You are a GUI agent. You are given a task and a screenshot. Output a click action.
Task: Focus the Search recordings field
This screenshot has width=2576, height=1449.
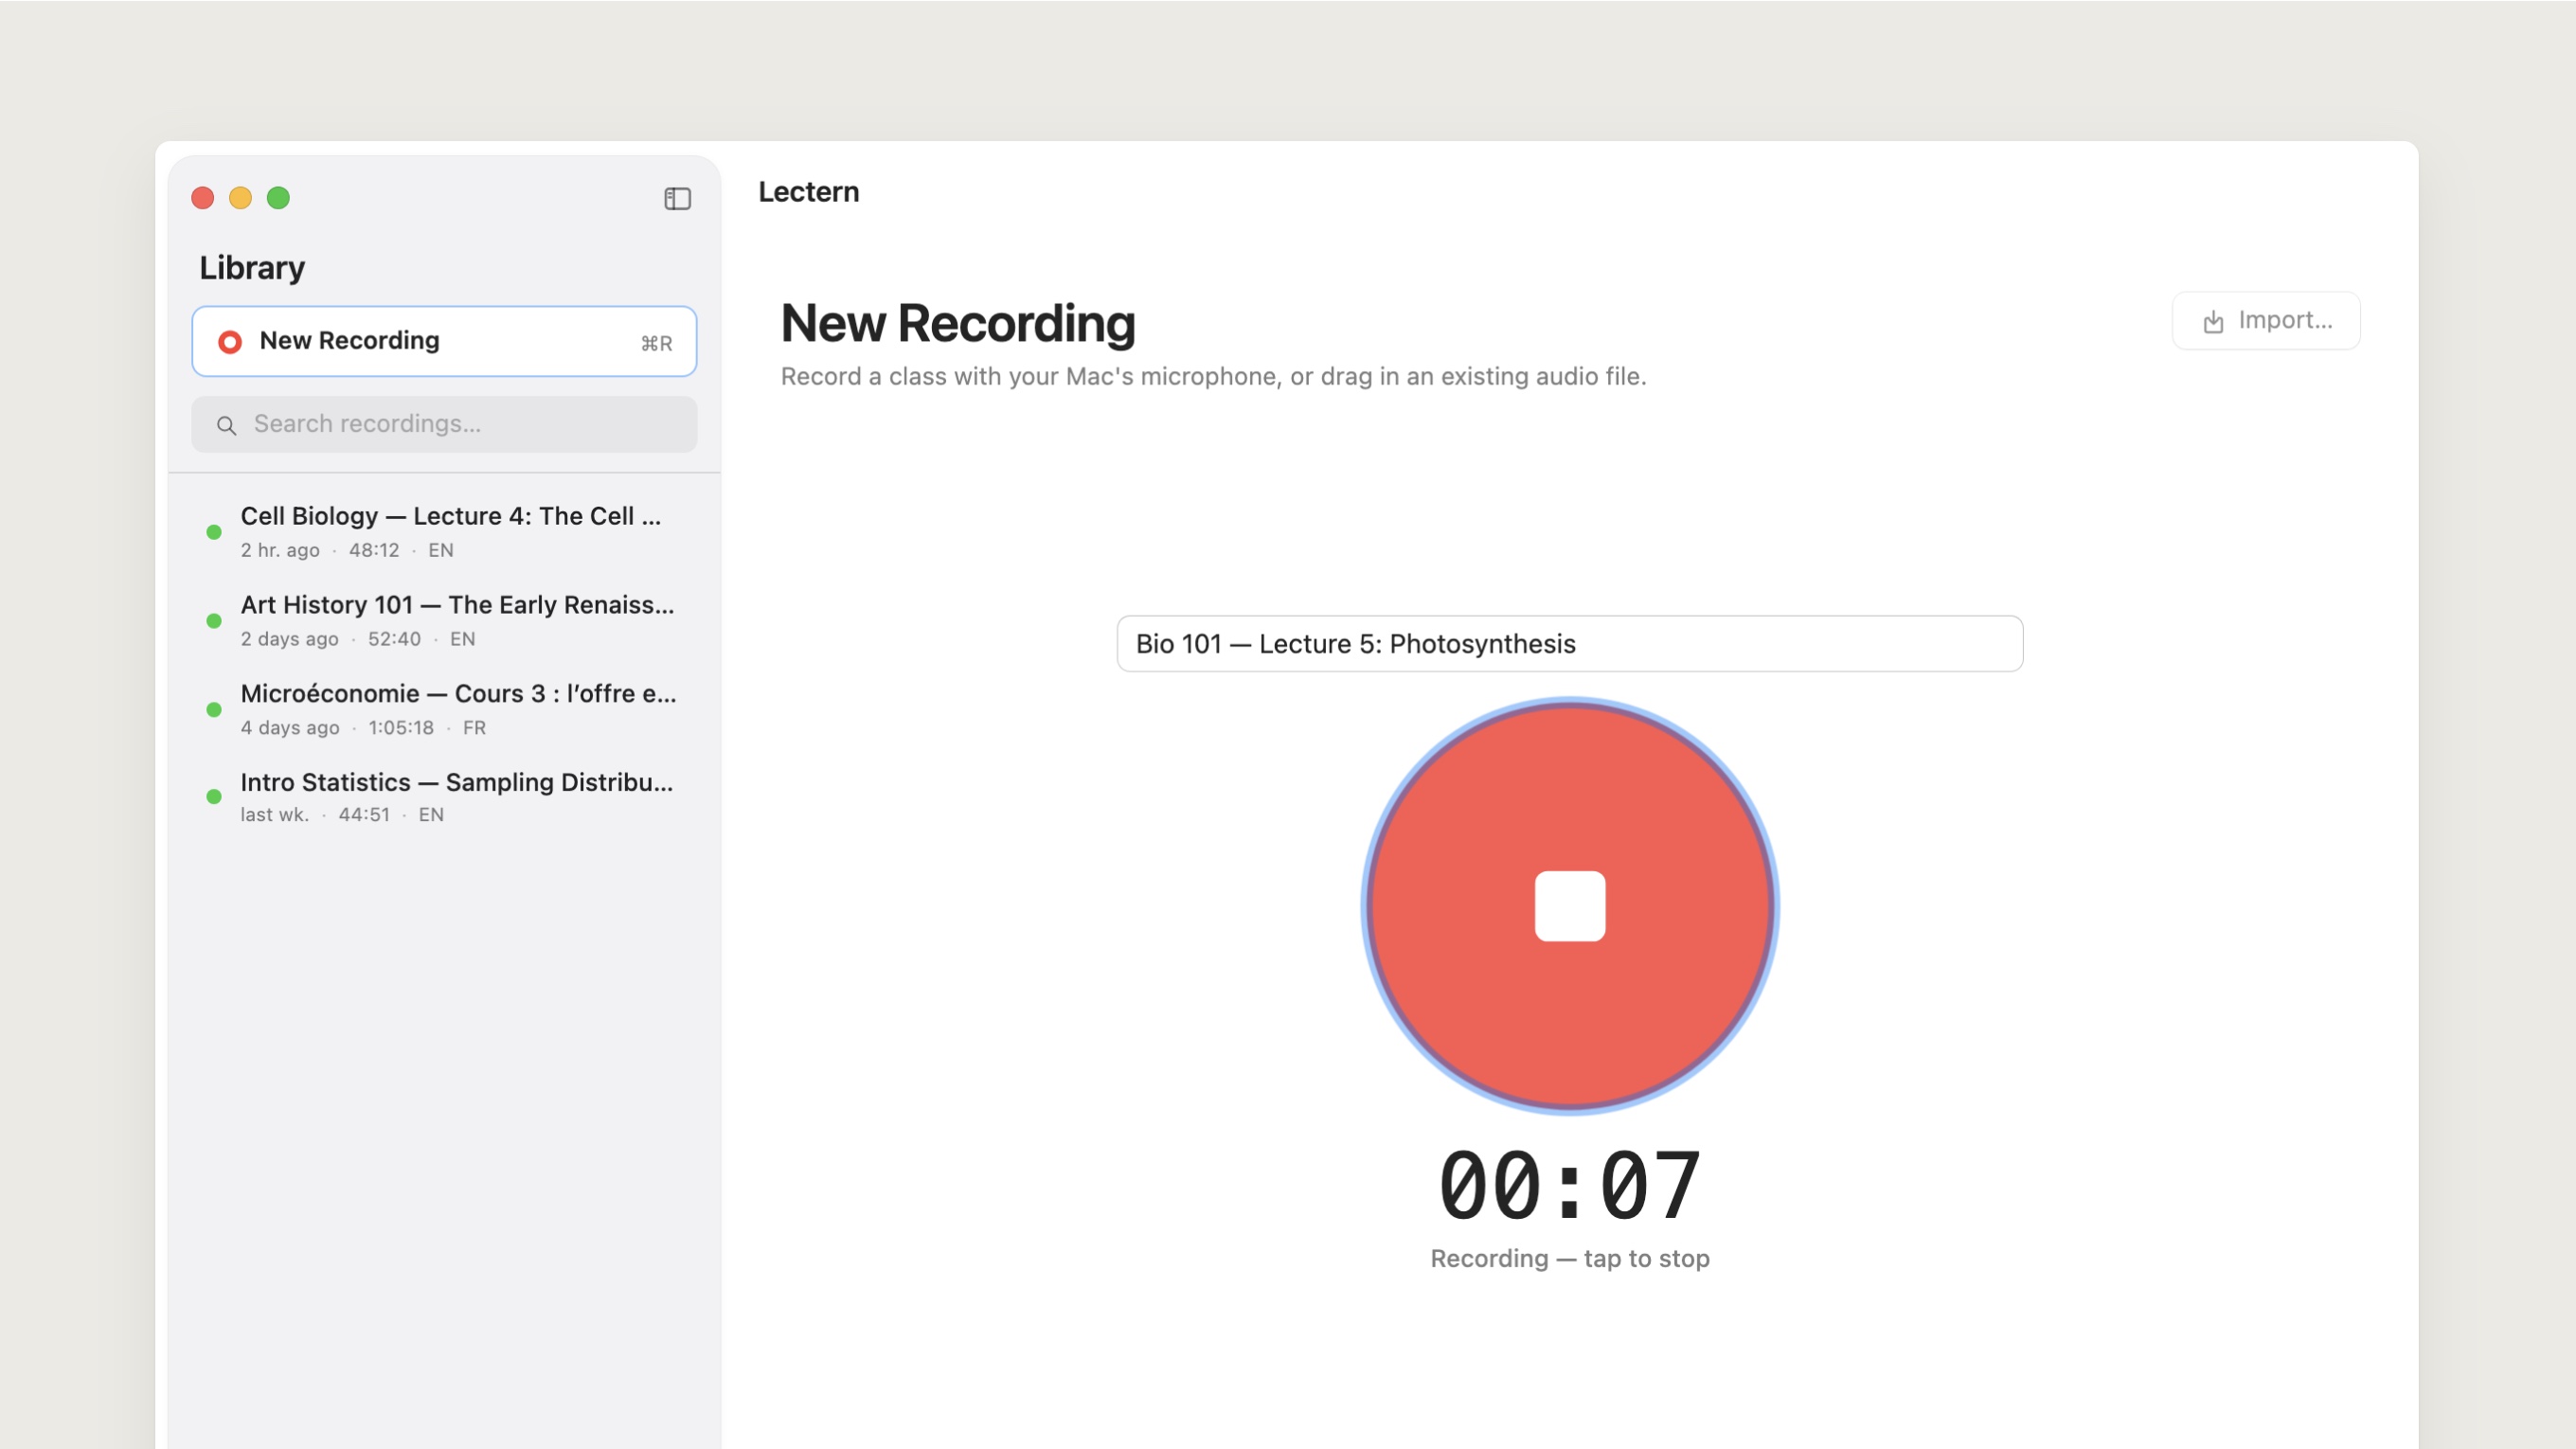(444, 424)
